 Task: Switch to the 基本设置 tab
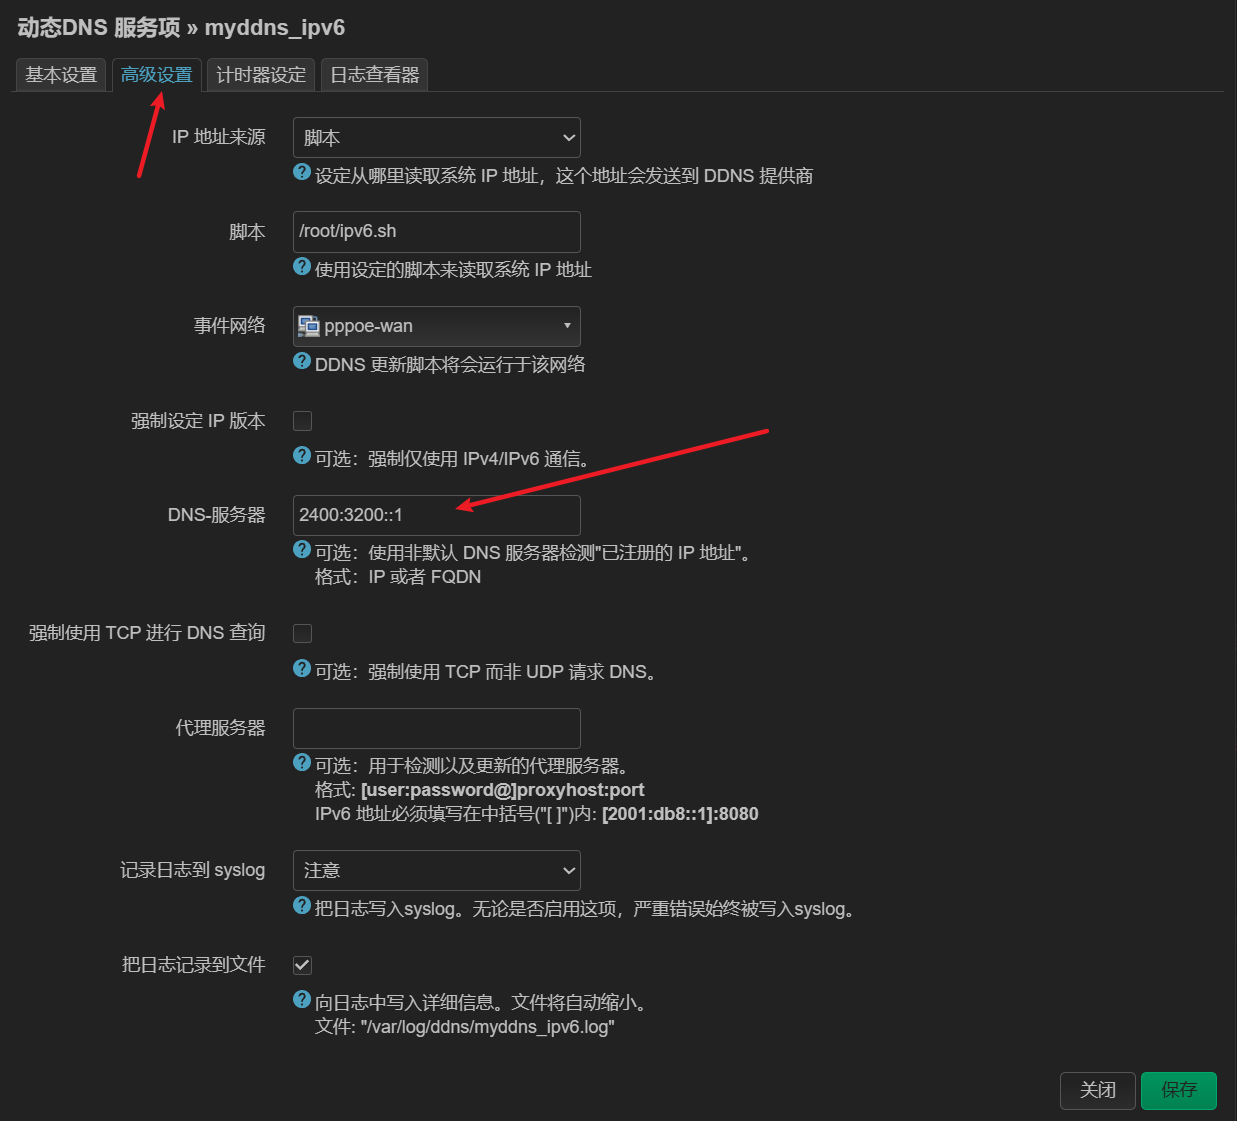point(61,75)
